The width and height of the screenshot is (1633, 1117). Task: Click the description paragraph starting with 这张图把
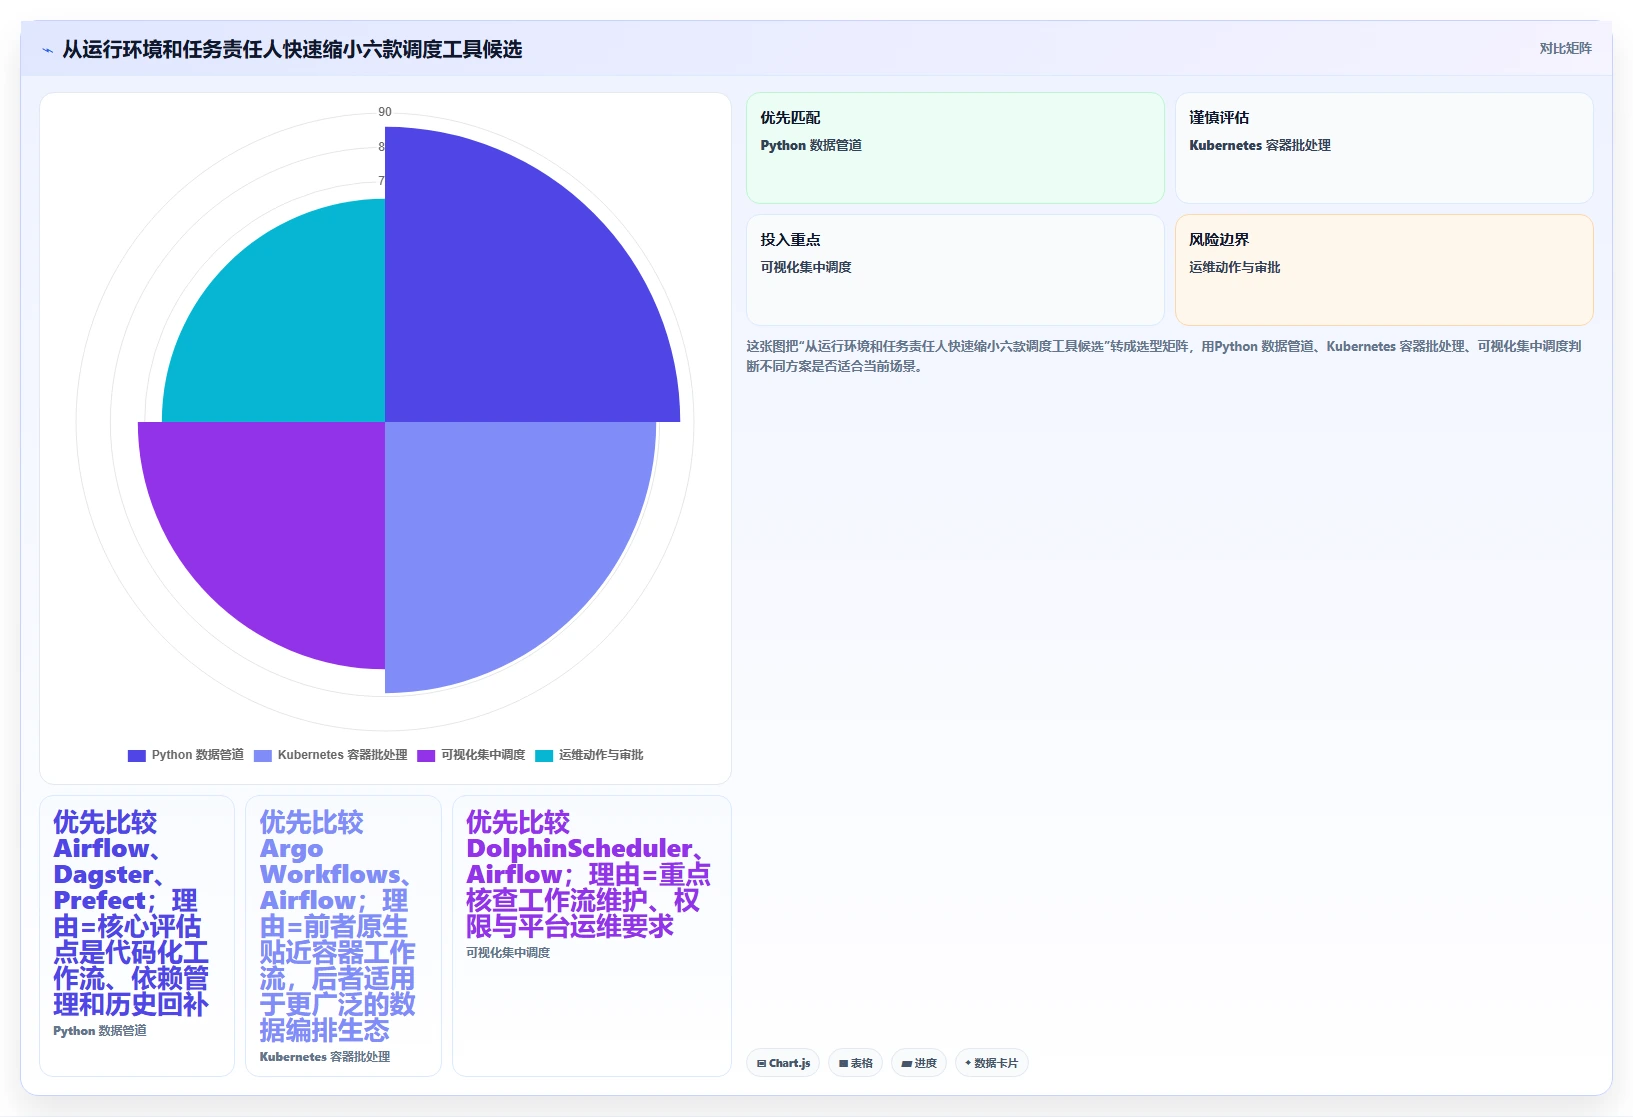(1164, 356)
